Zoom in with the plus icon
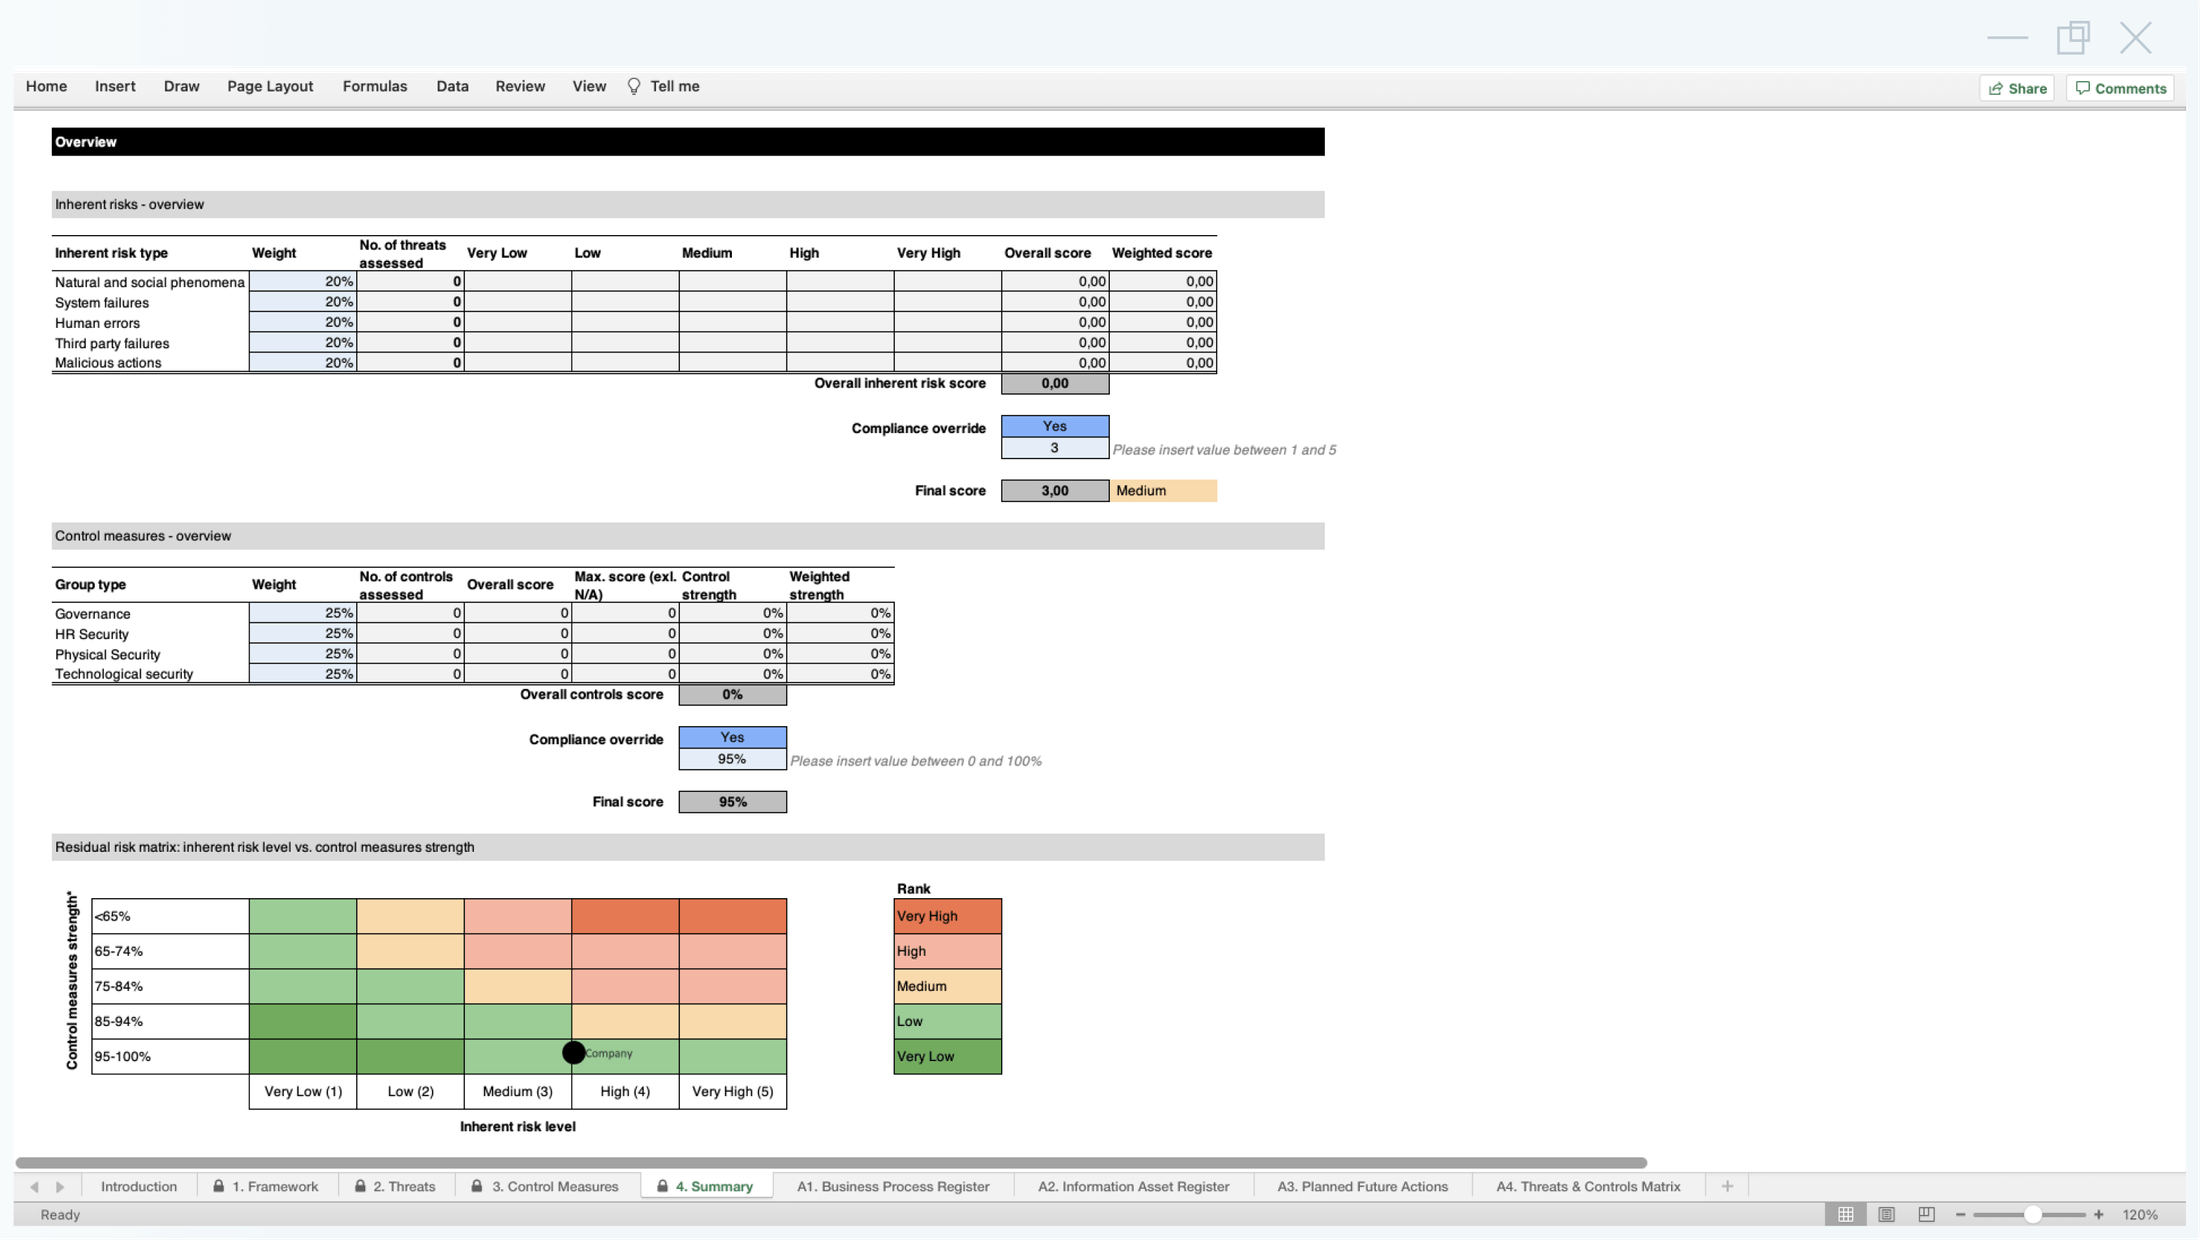This screenshot has width=2200, height=1240. tap(2098, 1214)
